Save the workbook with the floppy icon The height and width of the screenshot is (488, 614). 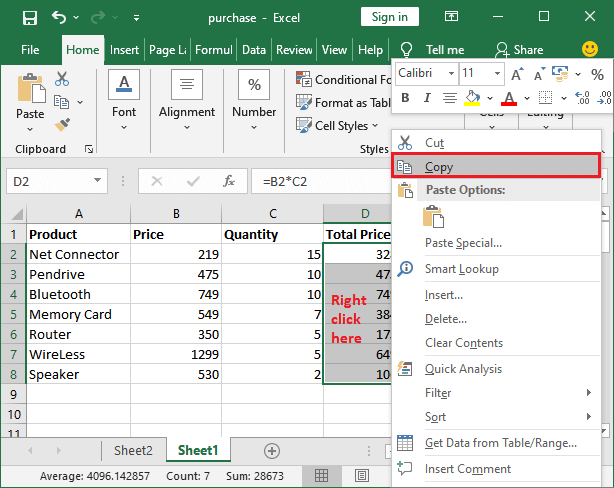click(30, 18)
